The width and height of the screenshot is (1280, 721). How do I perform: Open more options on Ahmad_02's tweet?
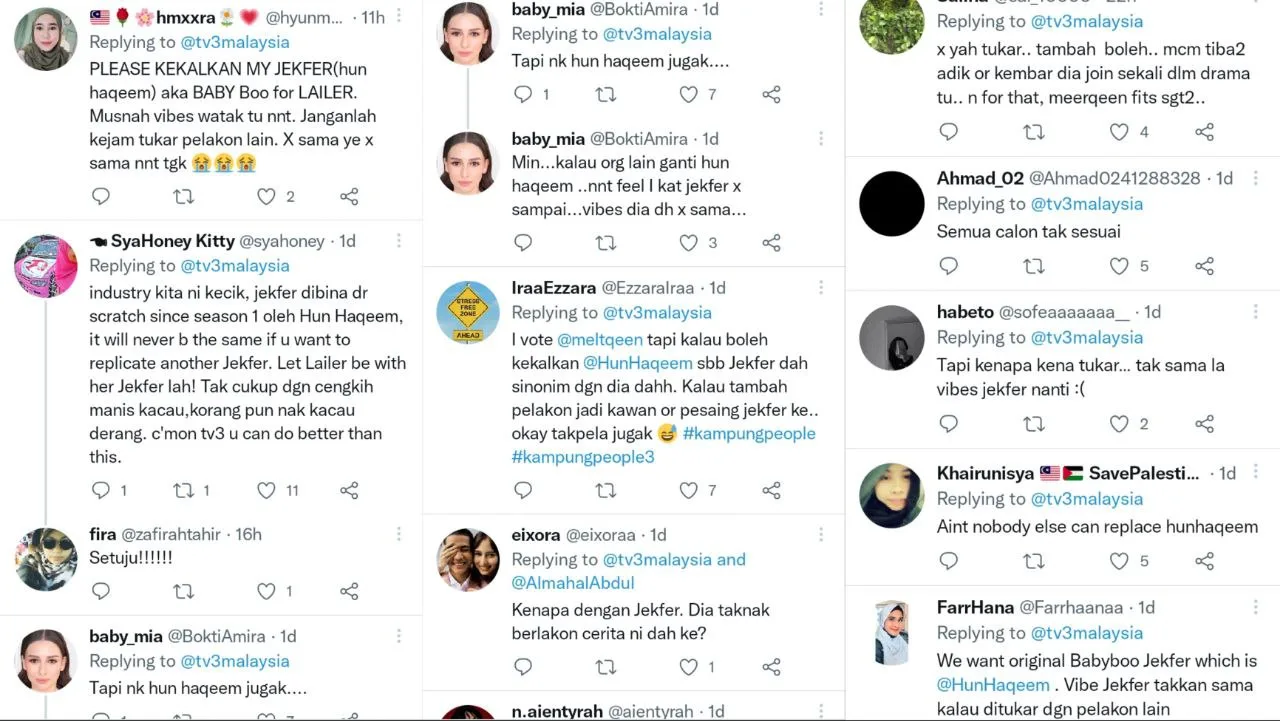point(1255,179)
